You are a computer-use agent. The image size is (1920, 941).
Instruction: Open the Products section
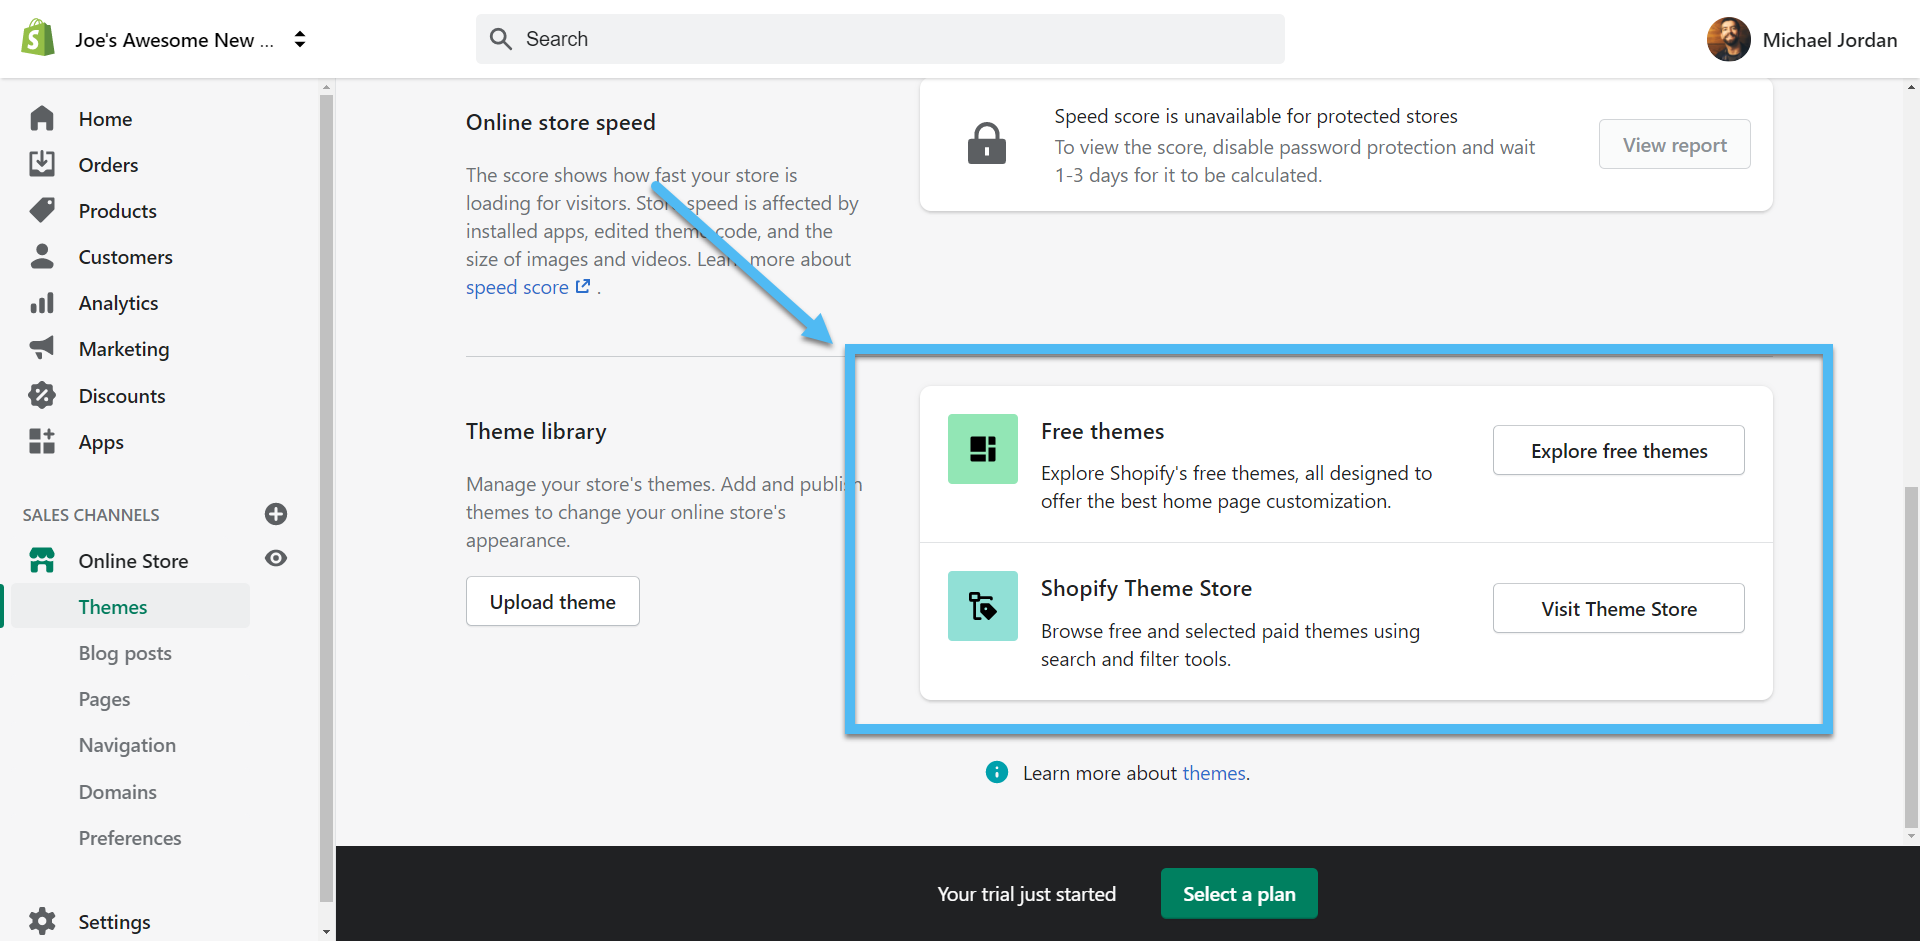click(x=117, y=211)
